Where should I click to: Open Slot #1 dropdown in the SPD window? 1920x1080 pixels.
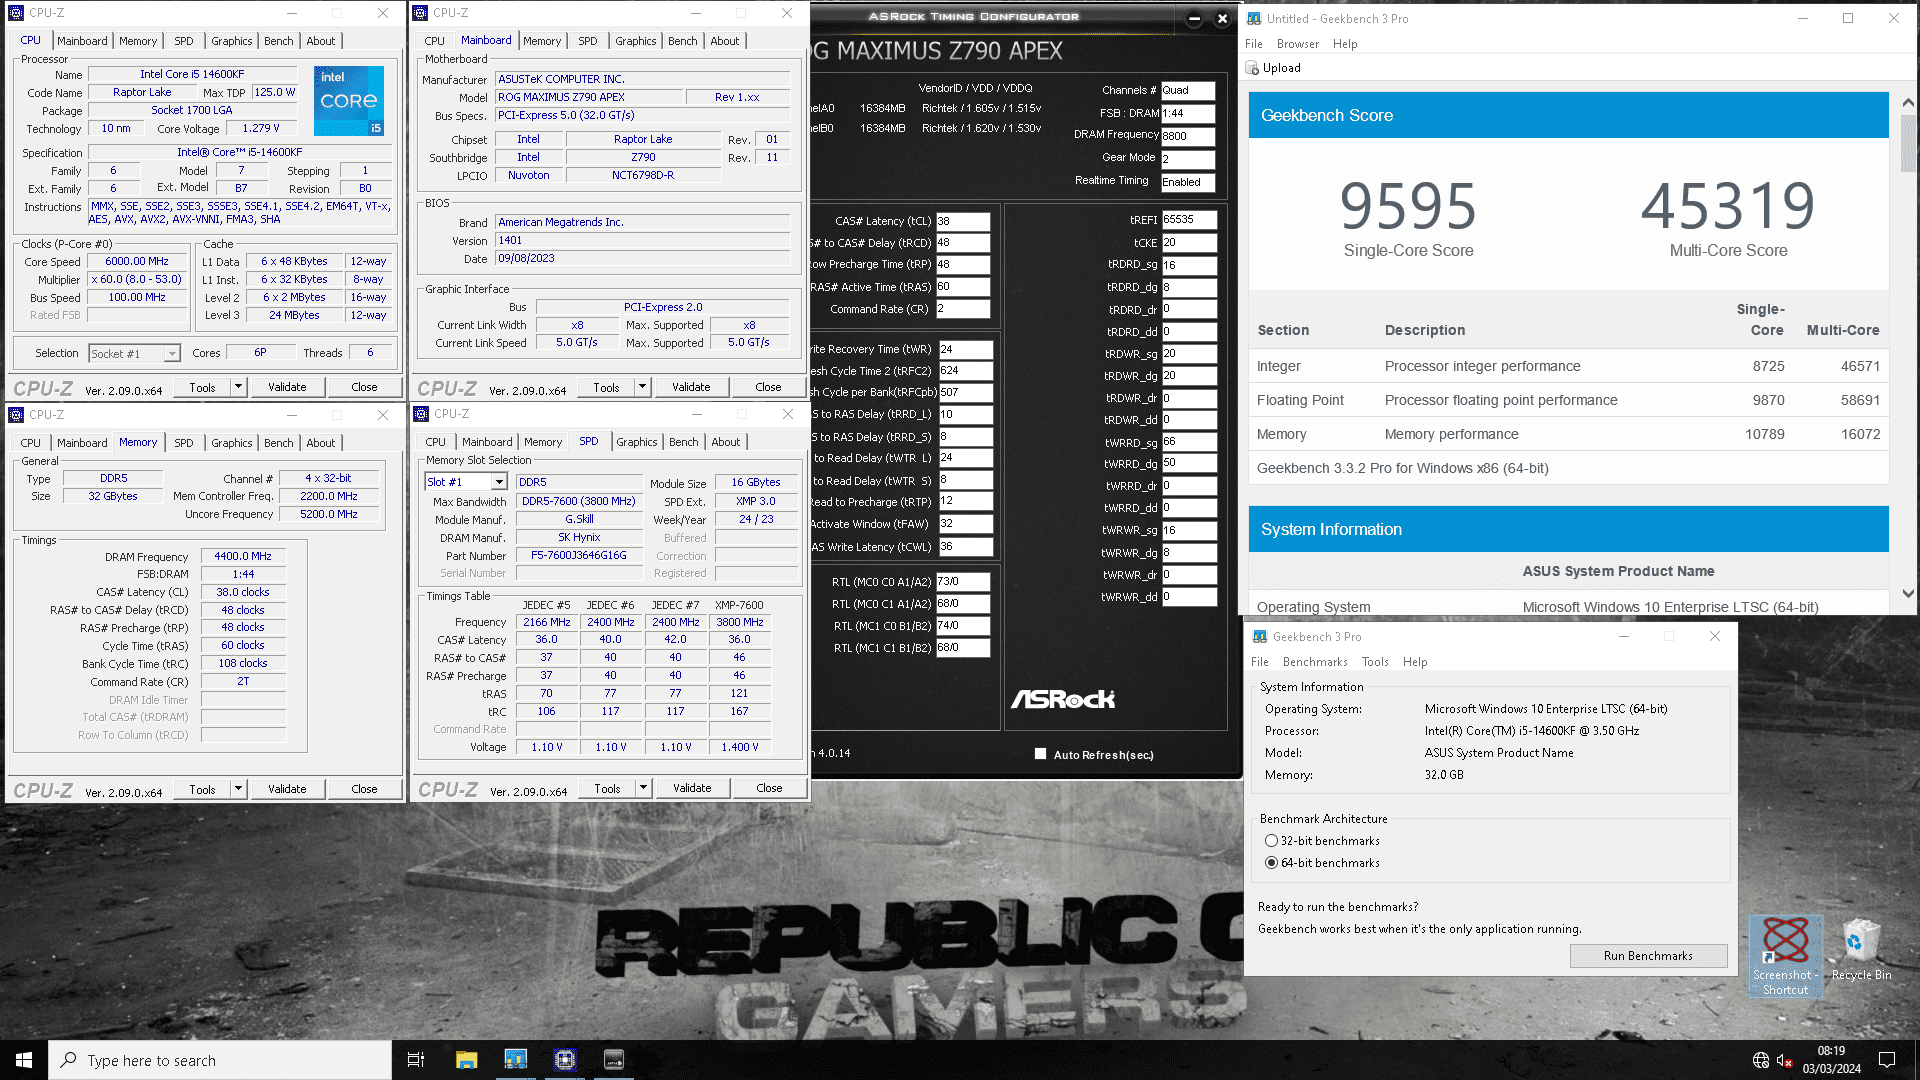(466, 482)
